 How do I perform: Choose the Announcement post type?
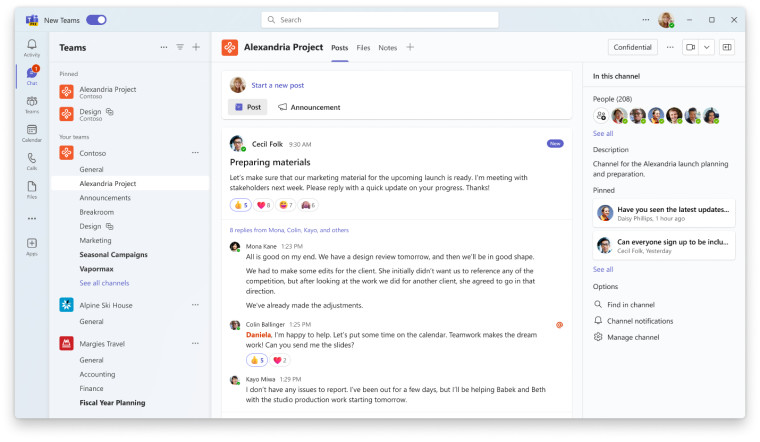point(309,107)
